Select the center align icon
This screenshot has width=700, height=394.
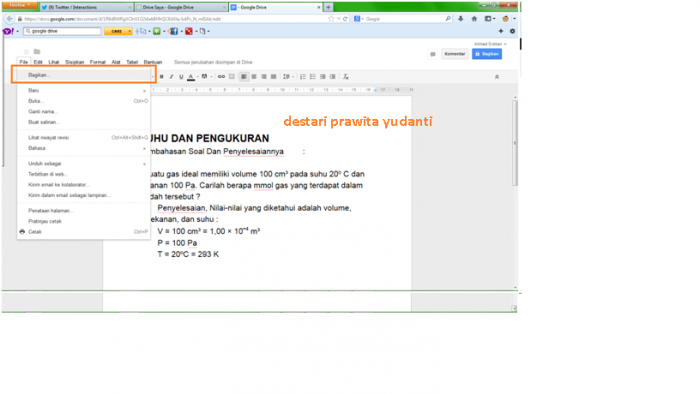point(254,77)
